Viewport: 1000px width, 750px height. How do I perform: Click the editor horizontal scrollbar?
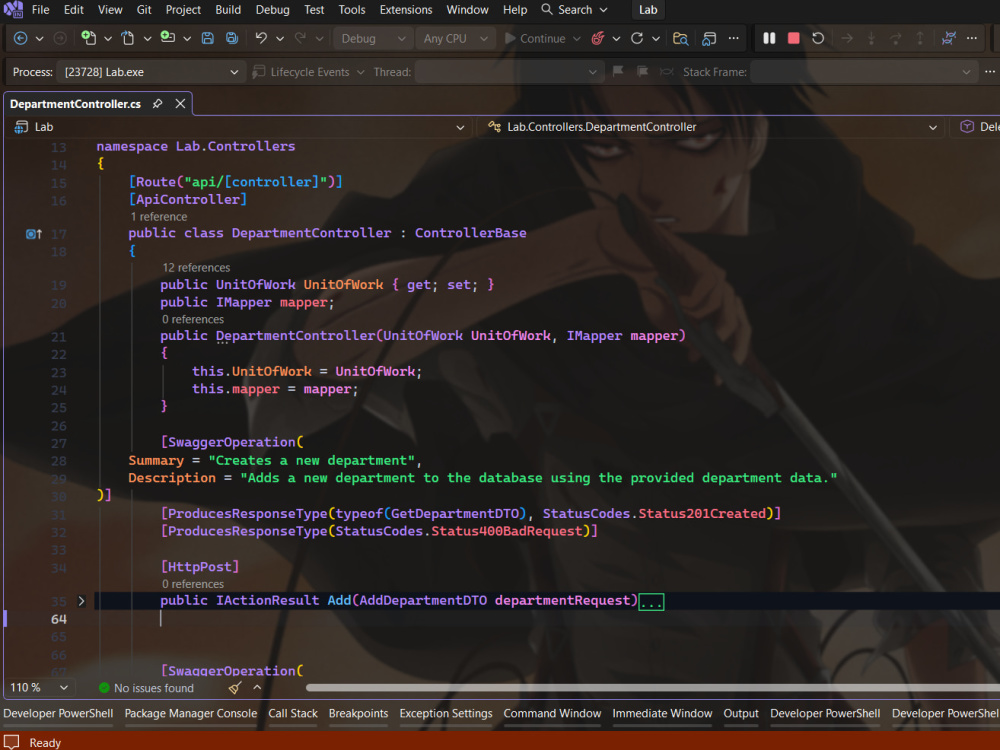tap(652, 688)
